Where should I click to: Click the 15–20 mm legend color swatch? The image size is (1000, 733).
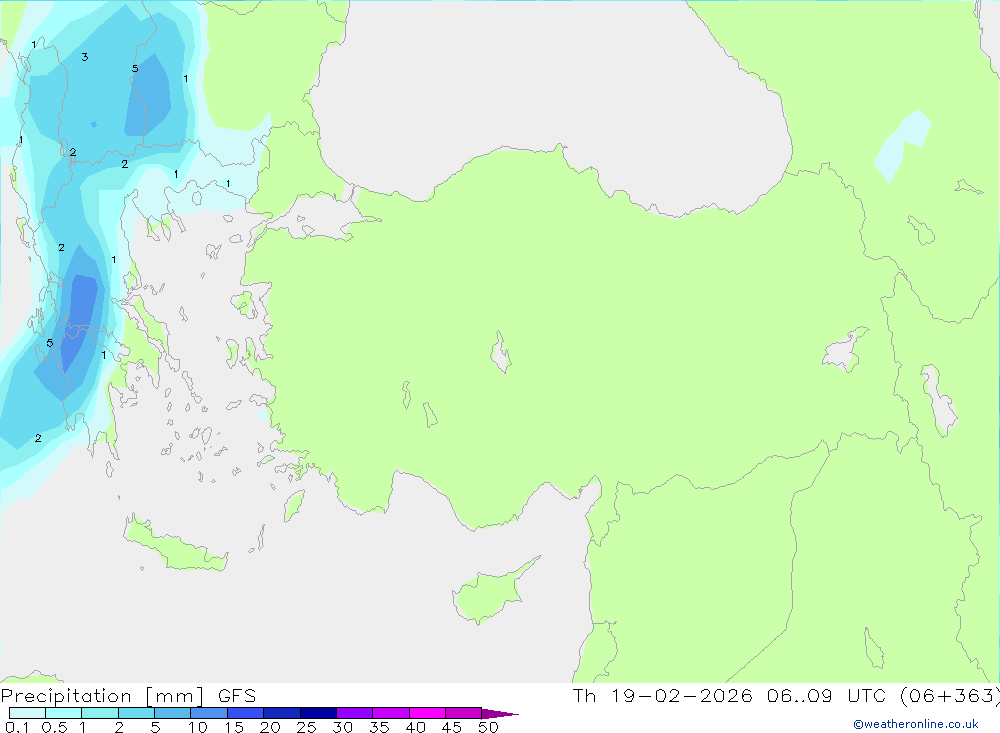(245, 713)
